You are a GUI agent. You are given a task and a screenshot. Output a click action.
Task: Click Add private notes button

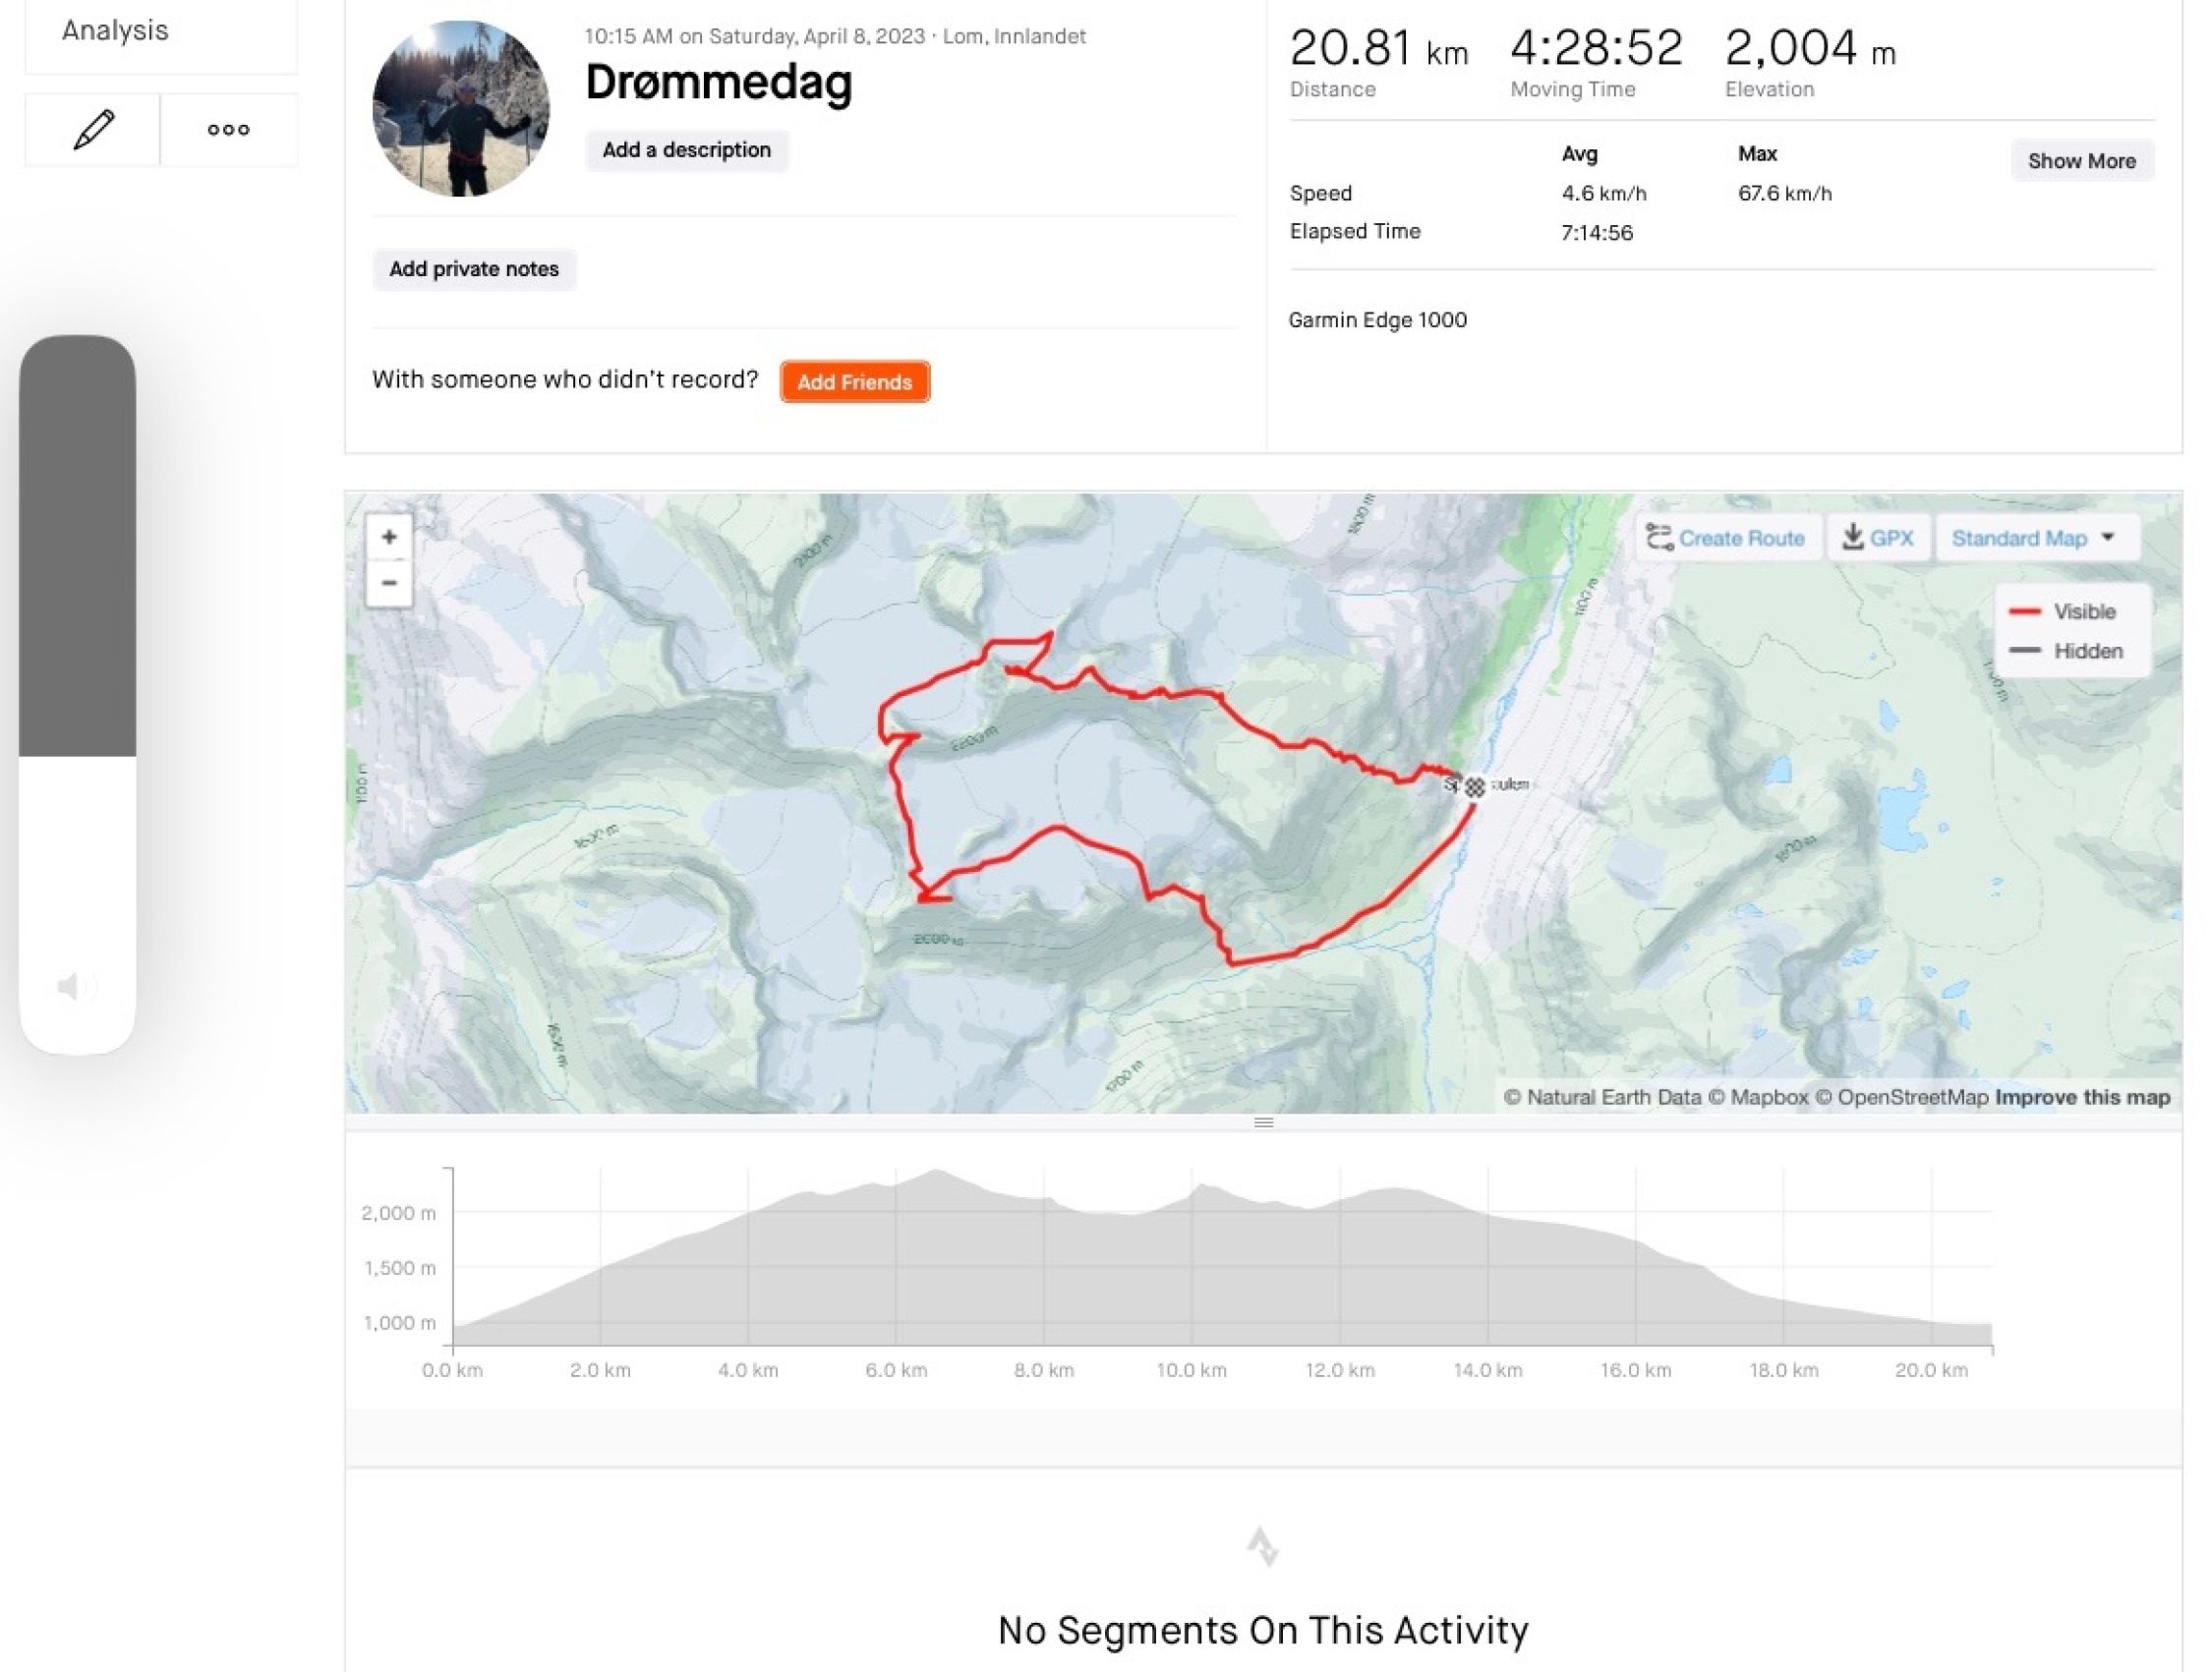click(x=474, y=269)
